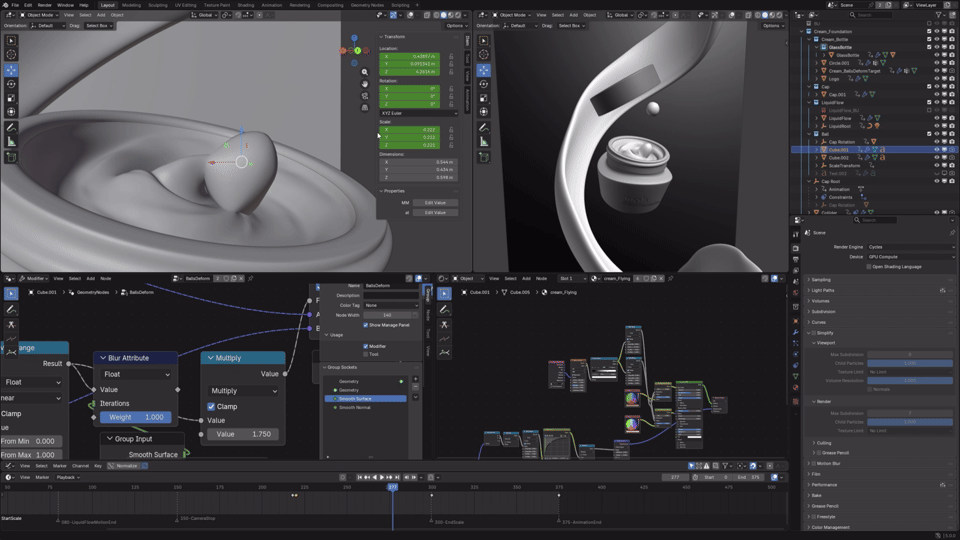Open the Playback menu in timeline
Viewport: 960px width, 540px height.
pyautogui.click(x=67, y=477)
